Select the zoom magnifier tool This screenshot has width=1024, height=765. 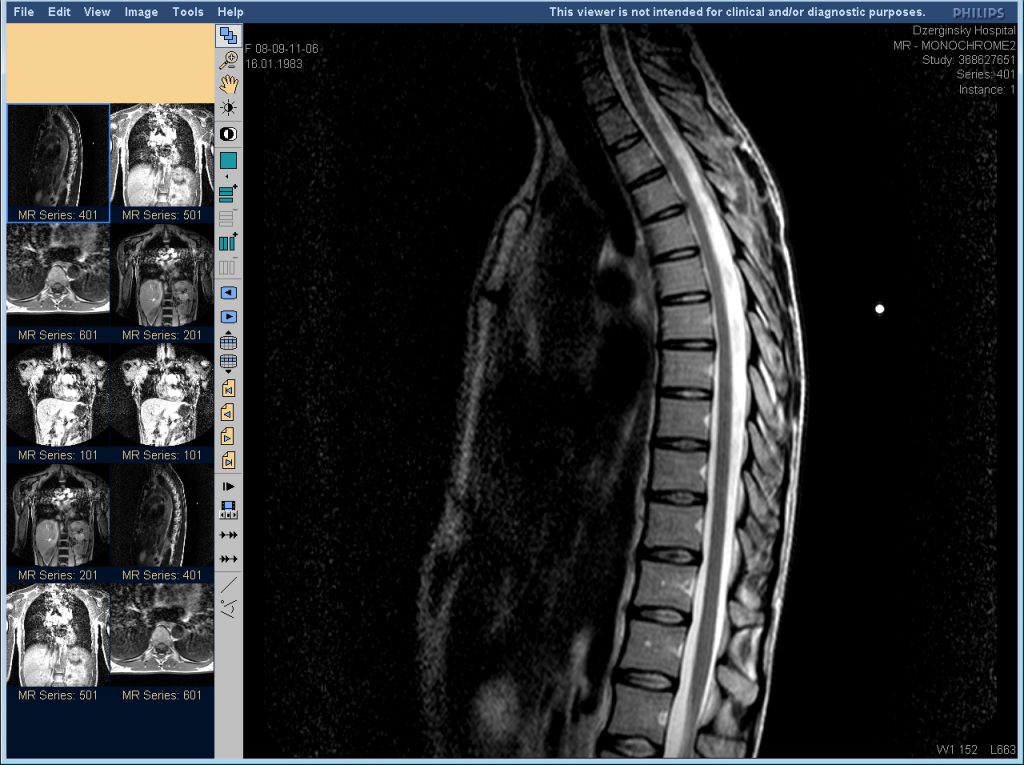[229, 60]
